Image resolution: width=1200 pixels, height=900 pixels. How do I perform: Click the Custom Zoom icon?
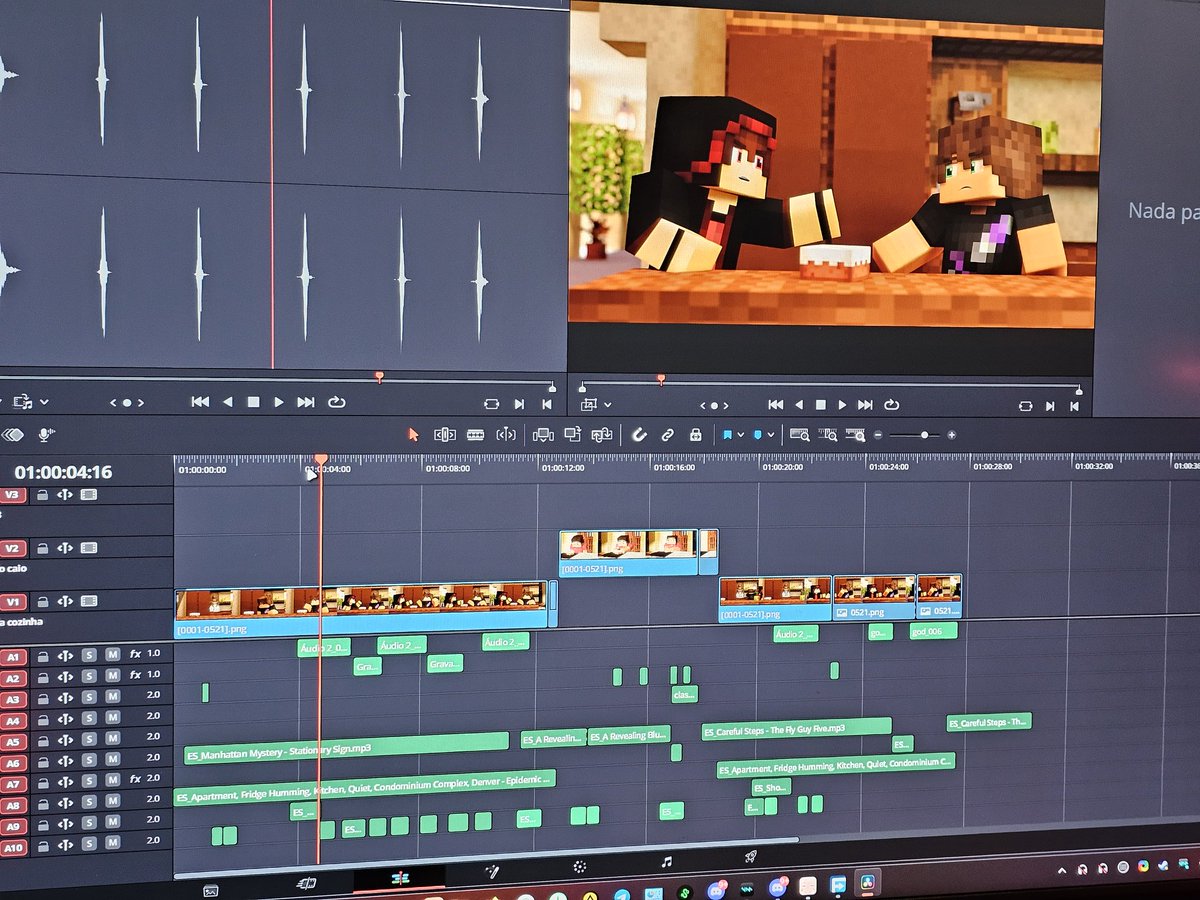point(855,435)
